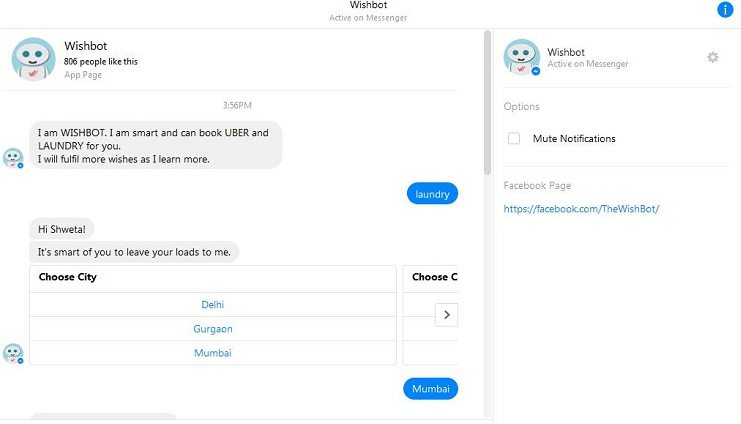This screenshot has height=424, width=741.
Task: Click the "806 people like this" text
Action: 101,61
